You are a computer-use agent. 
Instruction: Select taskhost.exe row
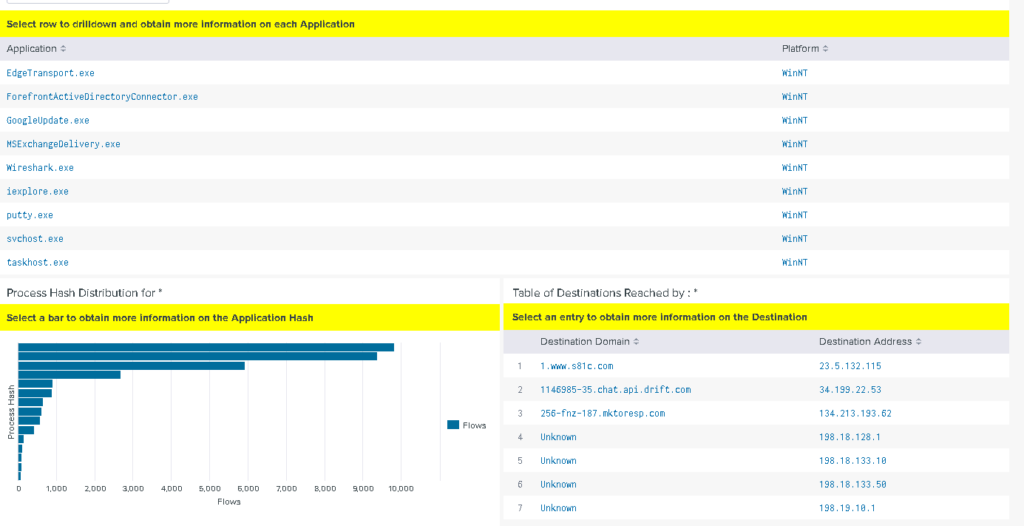click(x=38, y=263)
